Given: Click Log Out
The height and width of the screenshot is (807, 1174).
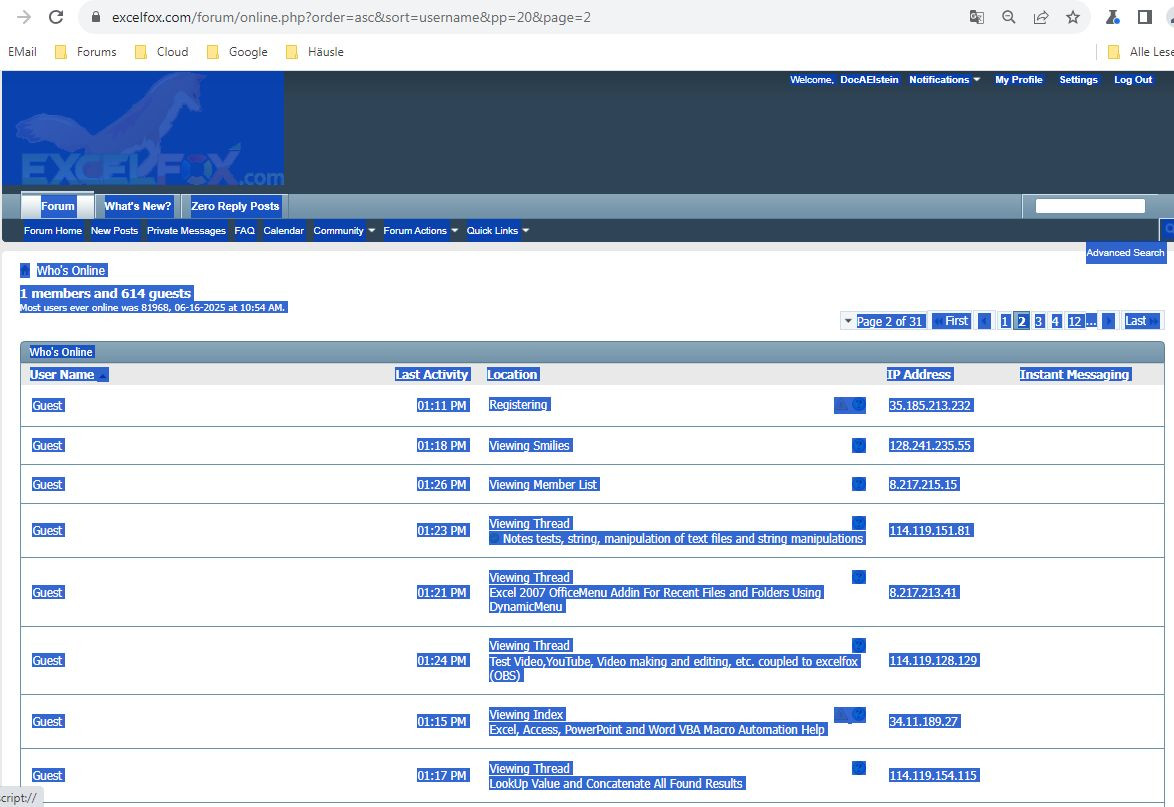Looking at the screenshot, I should pos(1133,79).
